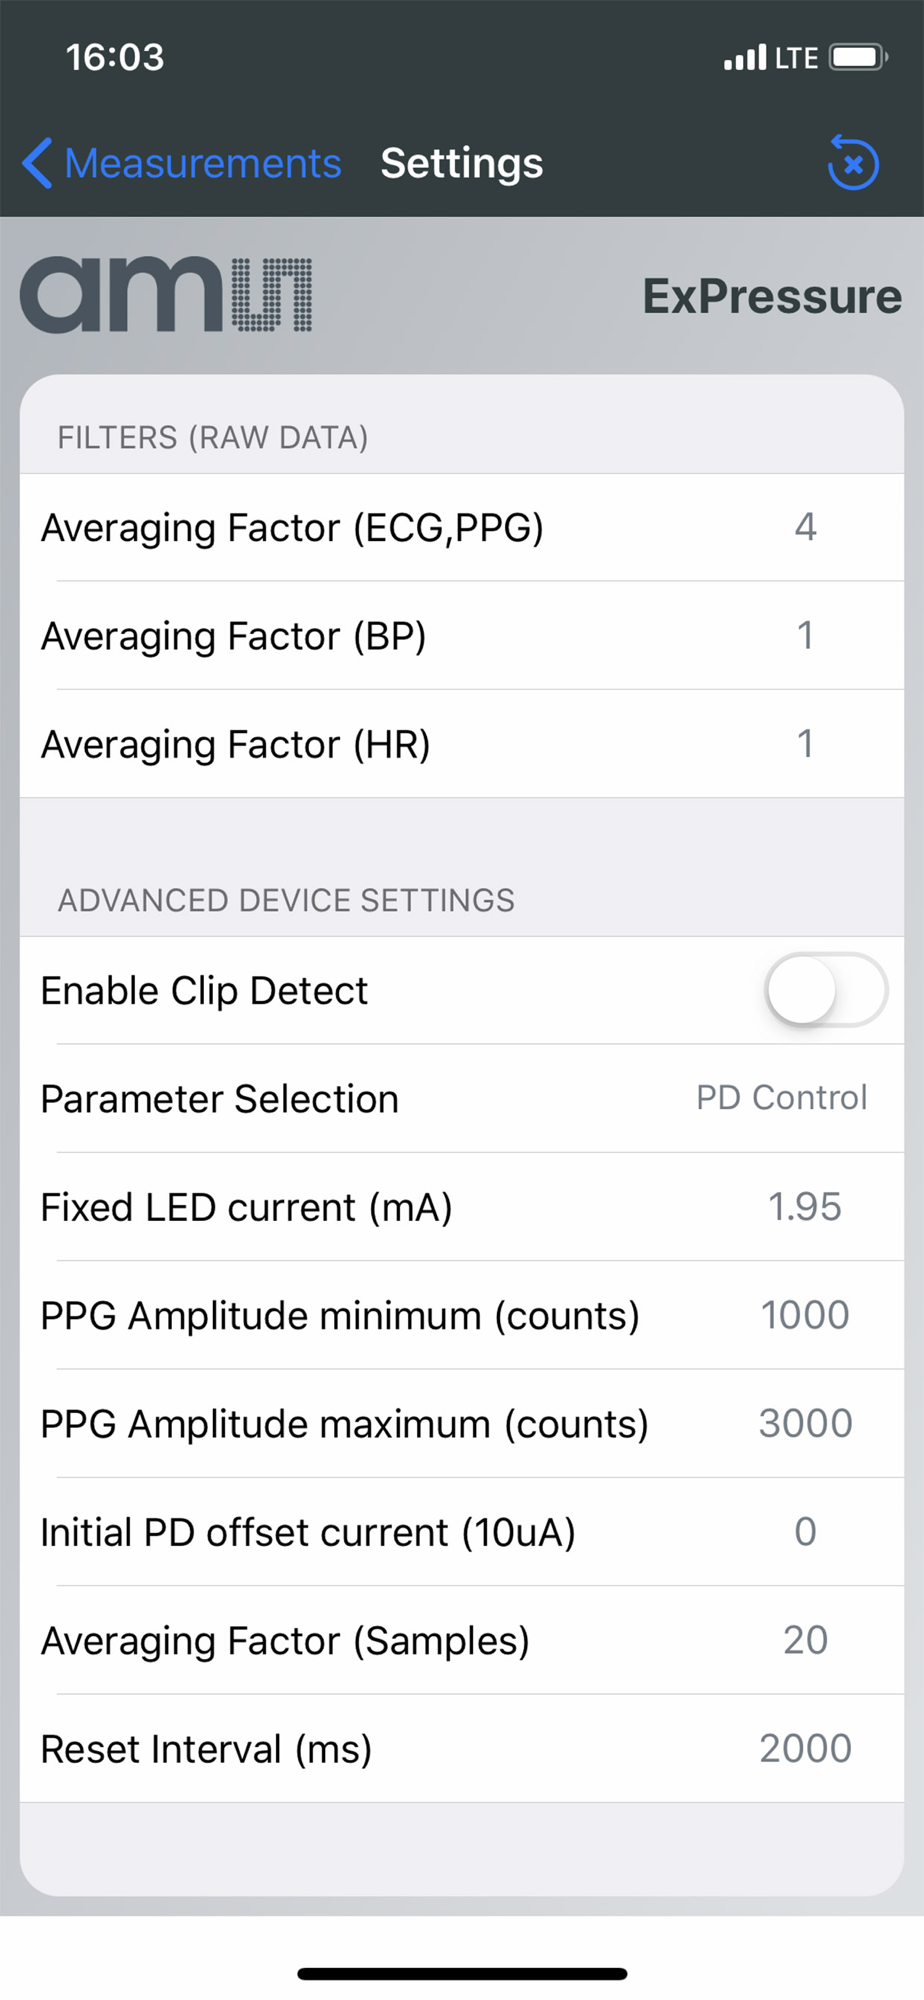Tap the ExPressure app title
Viewport: 924px width, 2000px height.
point(772,296)
